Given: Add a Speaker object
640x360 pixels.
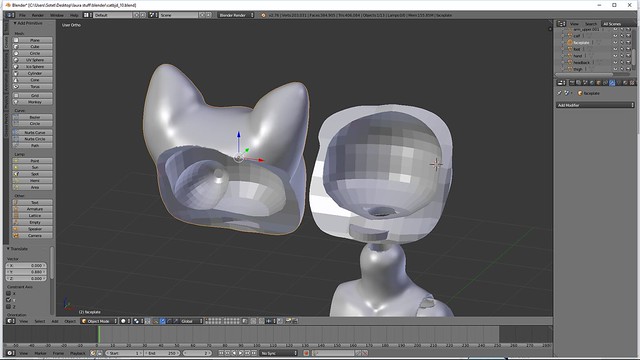Looking at the screenshot, I should click(33, 229).
